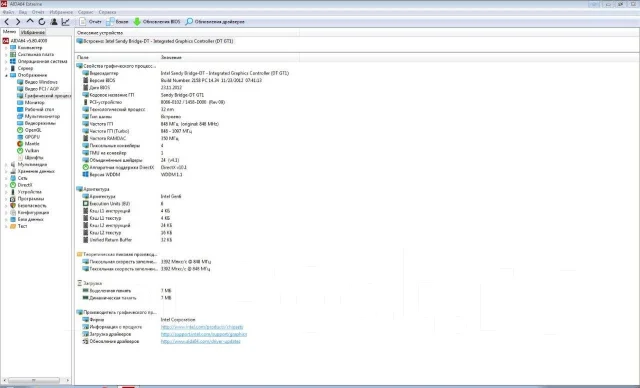This screenshot has width=640, height=388.
Task: Select the Частота RAMDAC field row
Action: pyautogui.click(x=131, y=138)
